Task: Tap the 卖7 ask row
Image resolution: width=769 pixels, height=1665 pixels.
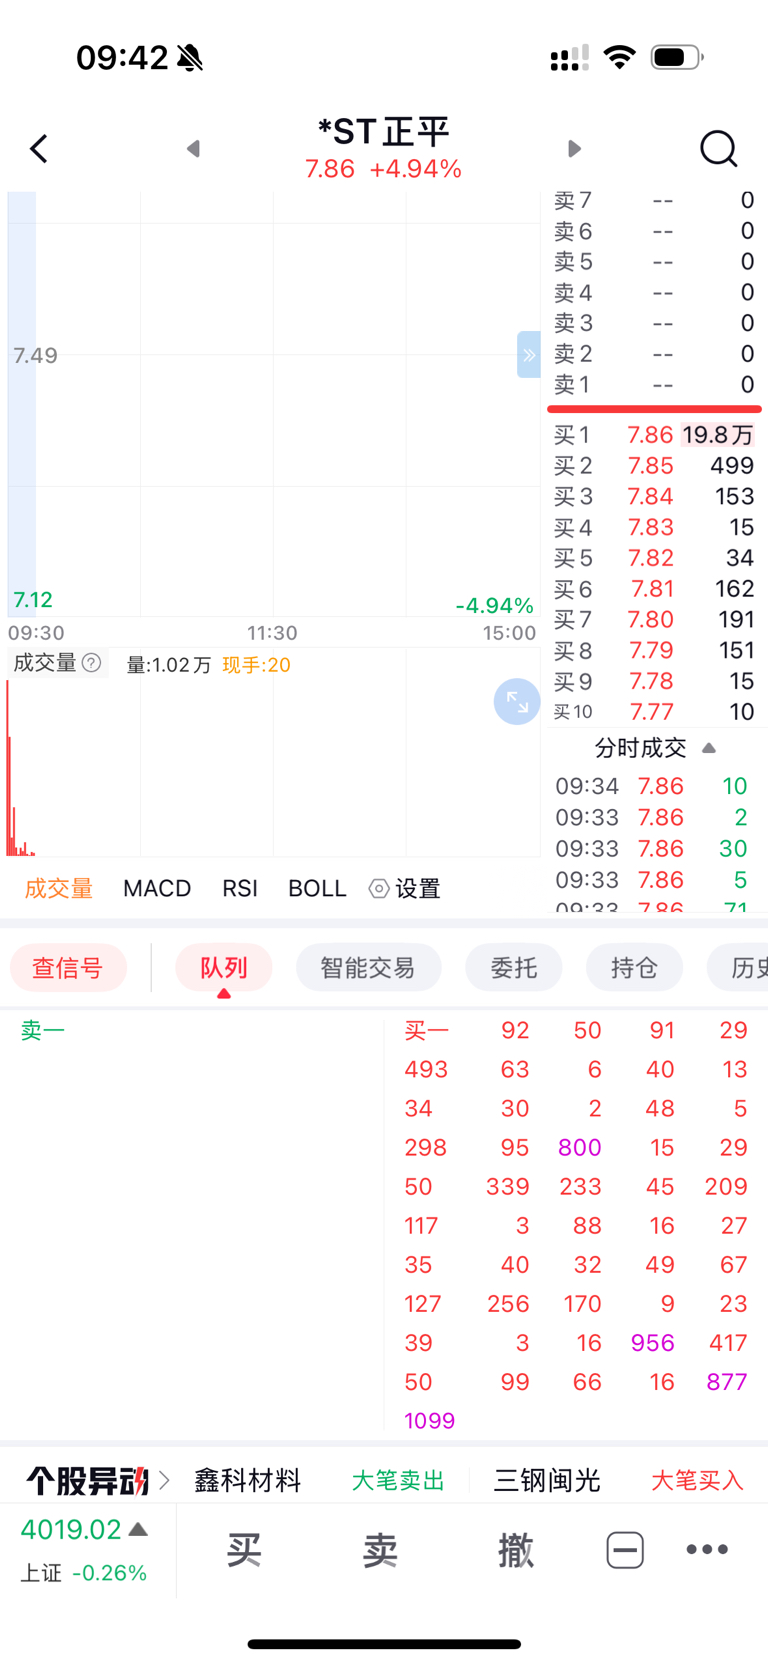Action: click(x=654, y=201)
